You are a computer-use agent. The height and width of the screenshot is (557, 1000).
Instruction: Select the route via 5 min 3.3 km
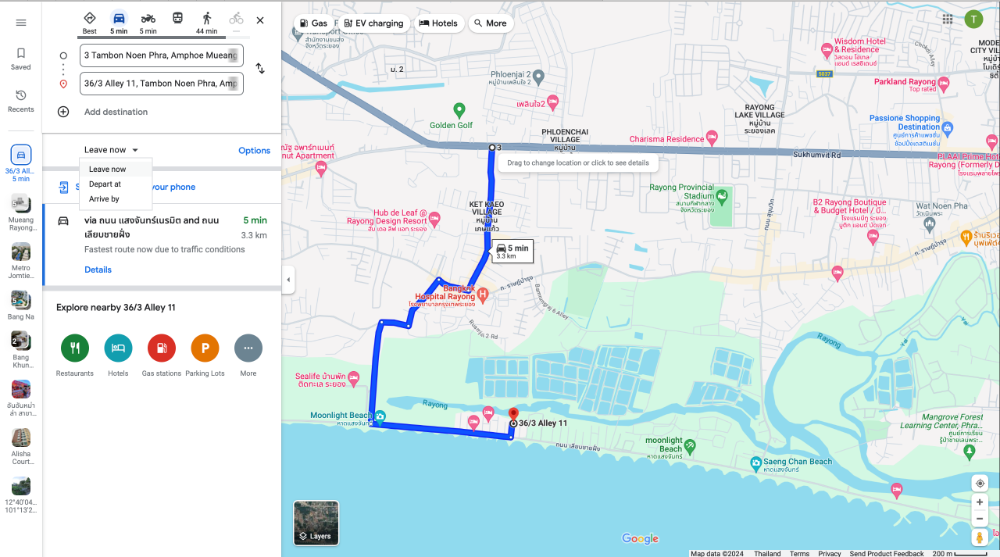point(163,245)
